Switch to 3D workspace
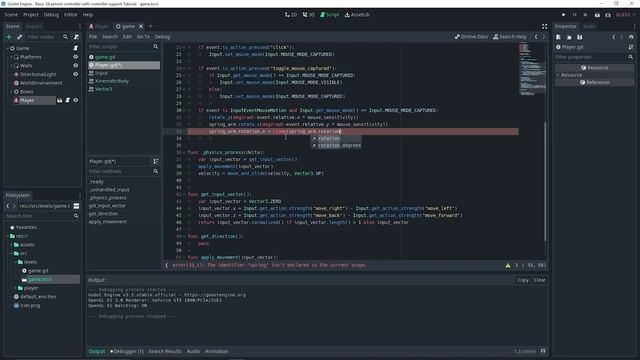This screenshot has width=640, height=360. point(309,15)
